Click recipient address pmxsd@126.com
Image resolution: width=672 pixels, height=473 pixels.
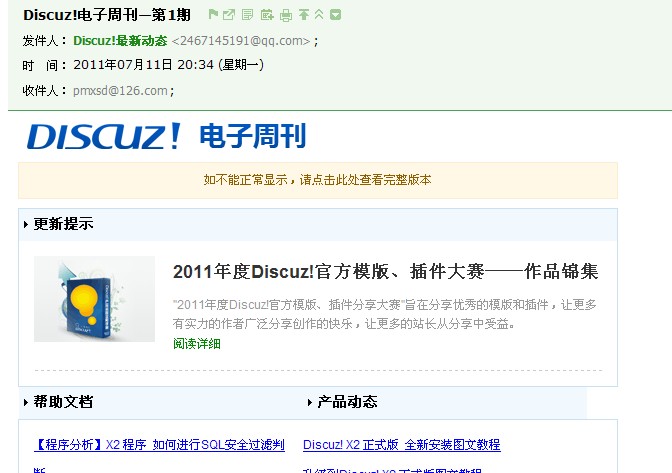tap(120, 91)
